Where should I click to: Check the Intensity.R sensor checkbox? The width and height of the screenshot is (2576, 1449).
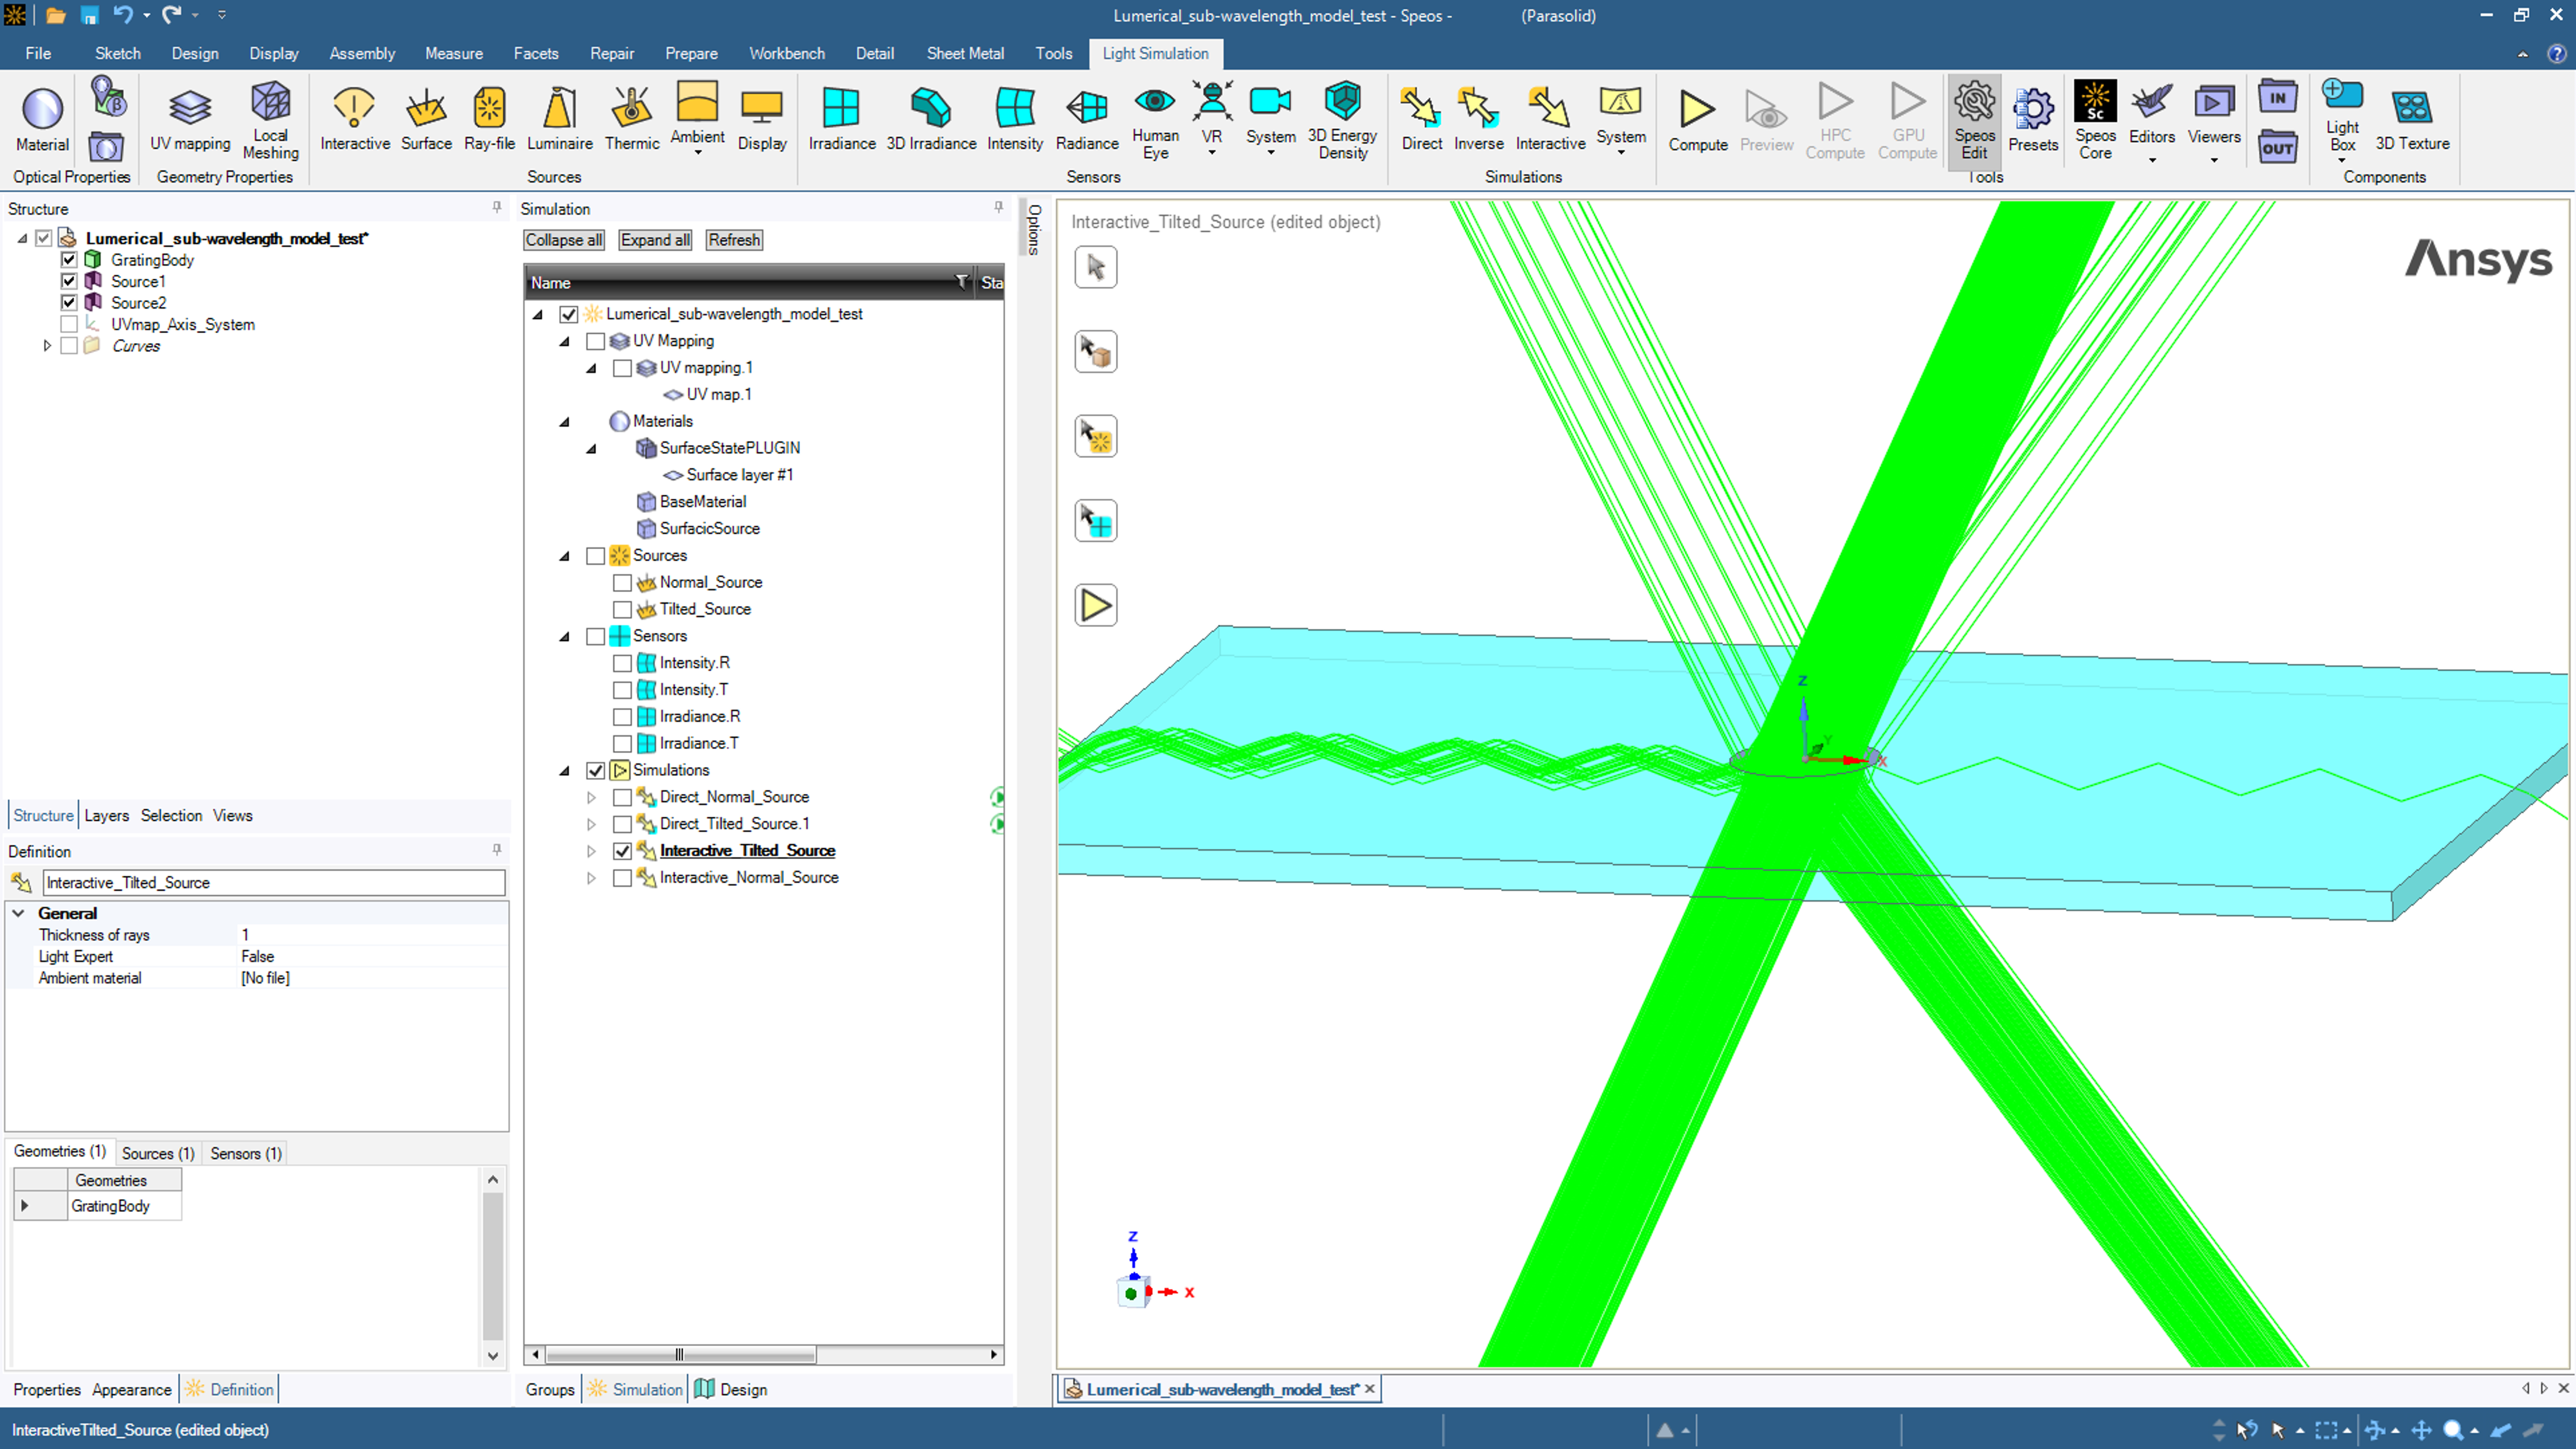(x=622, y=663)
